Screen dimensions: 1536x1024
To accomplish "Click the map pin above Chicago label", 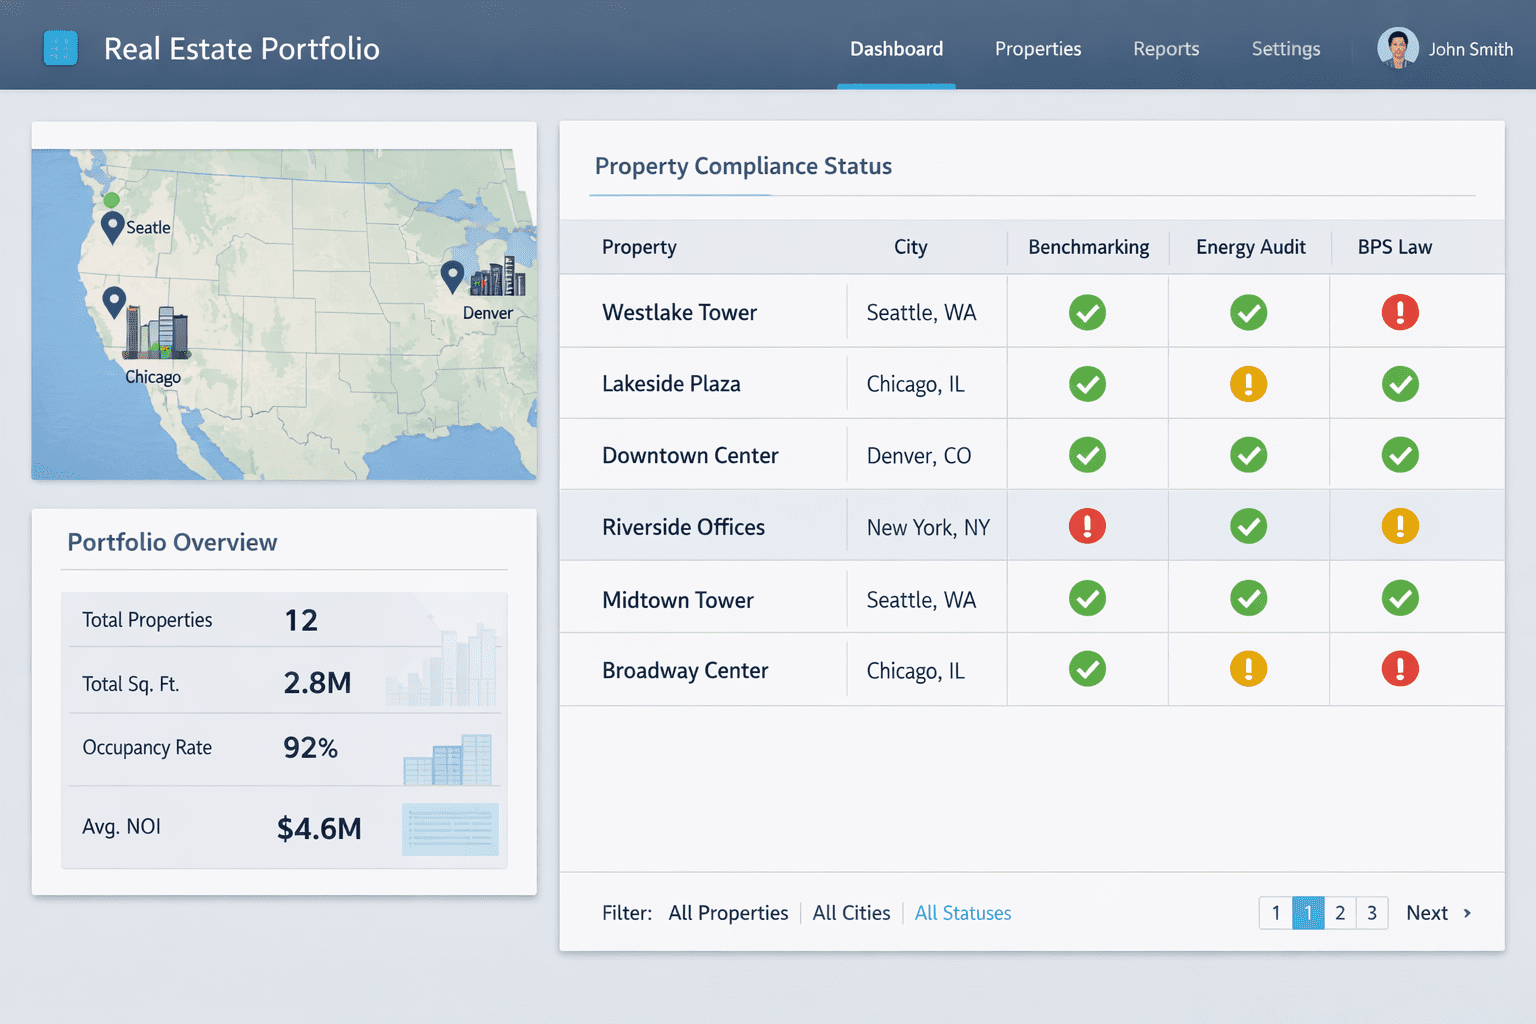I will point(114,300).
